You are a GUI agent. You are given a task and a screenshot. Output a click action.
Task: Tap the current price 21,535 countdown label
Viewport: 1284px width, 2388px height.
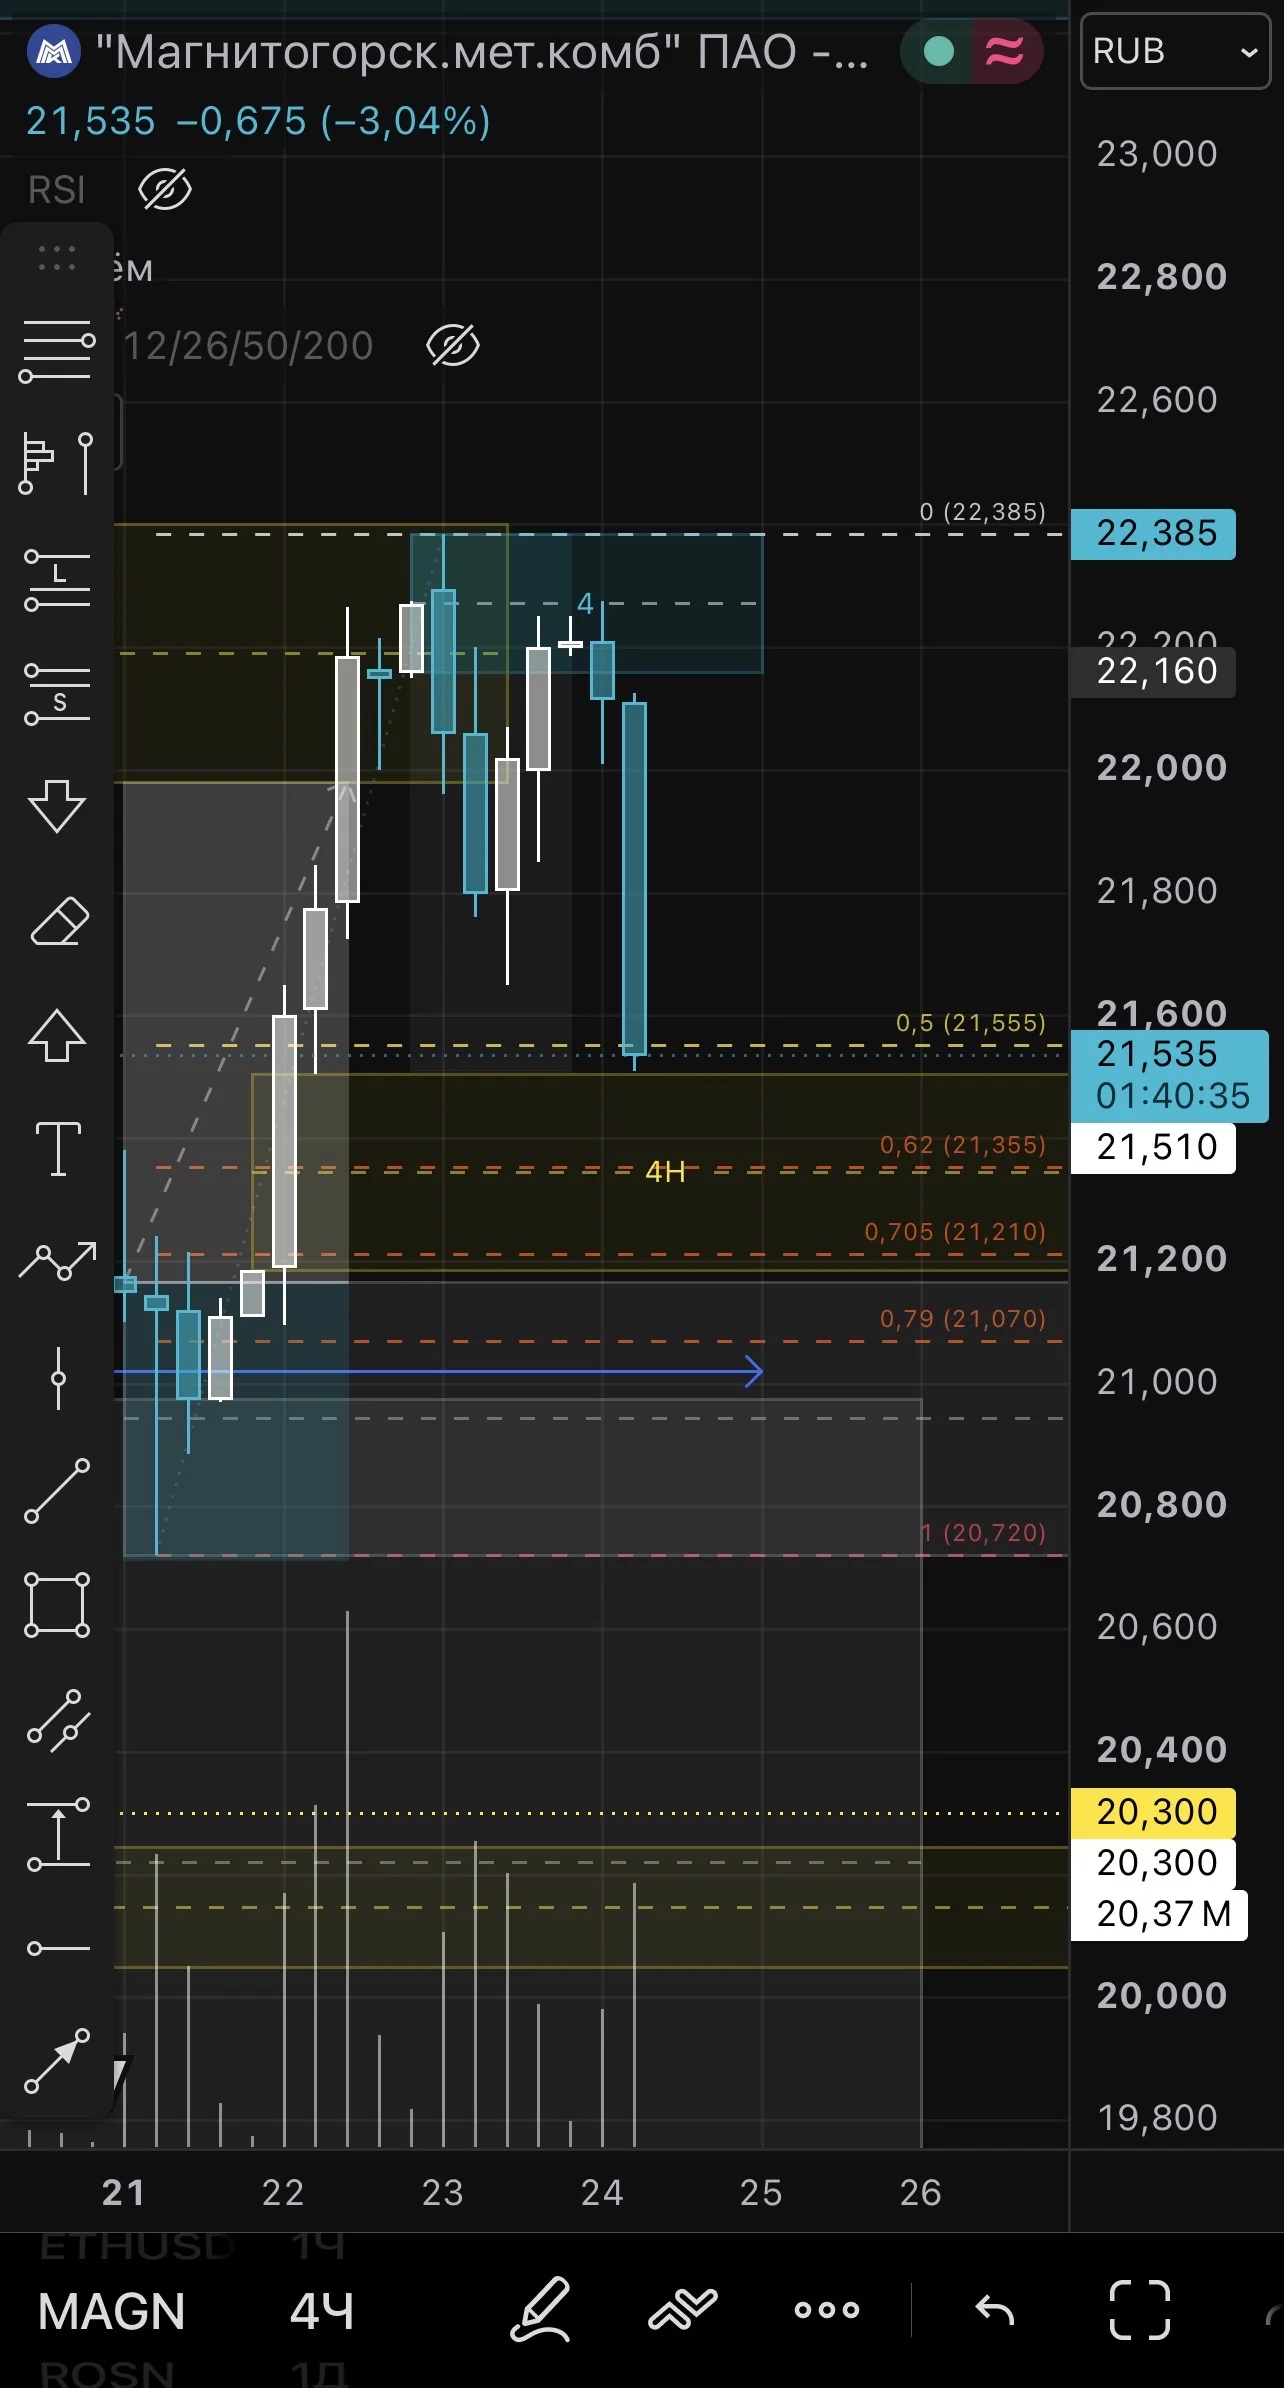[x=1170, y=1076]
